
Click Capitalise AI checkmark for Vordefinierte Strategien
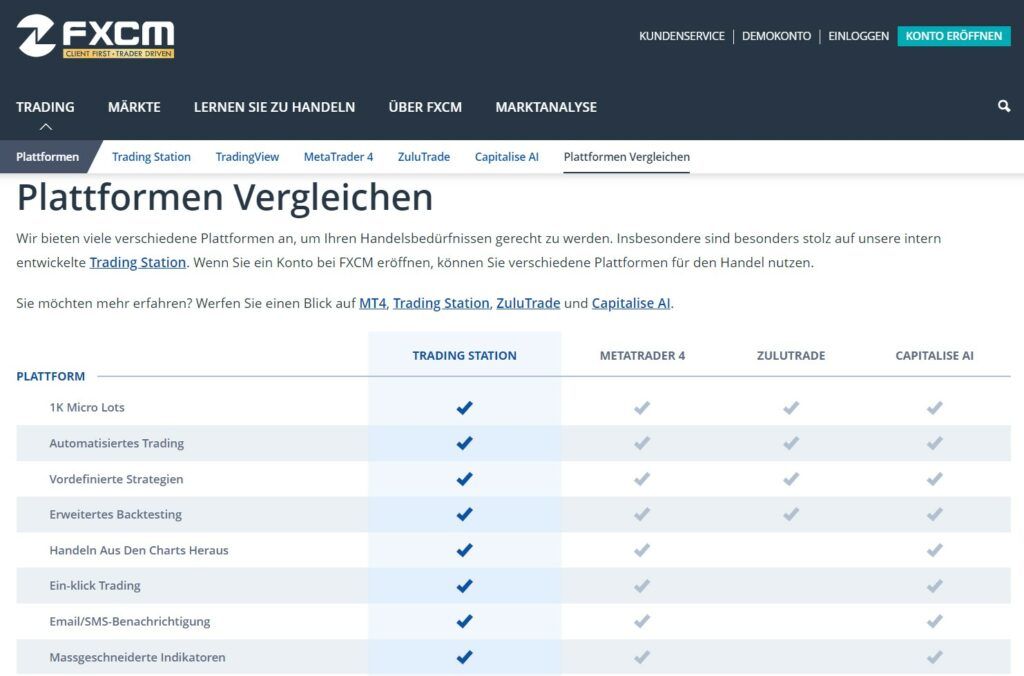(x=935, y=479)
